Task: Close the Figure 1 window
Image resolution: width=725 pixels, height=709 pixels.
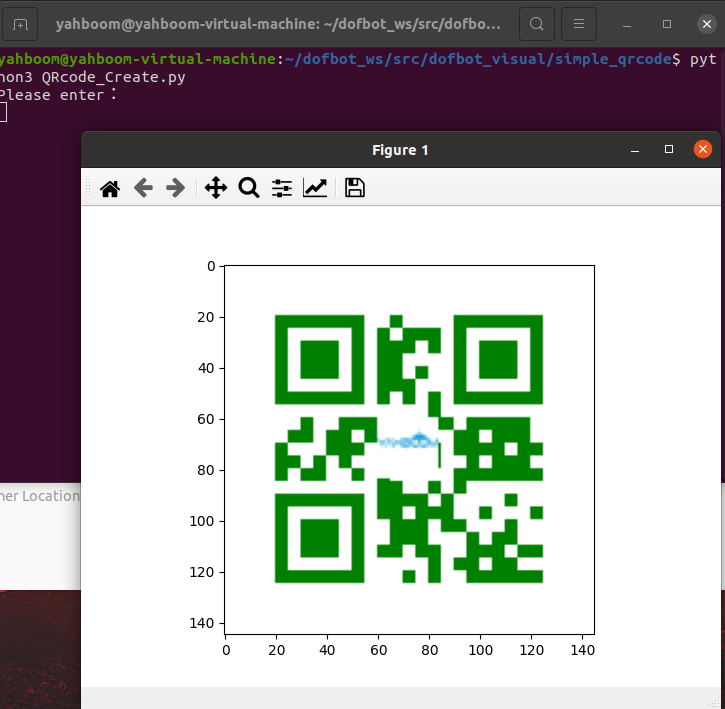Action: [x=703, y=149]
